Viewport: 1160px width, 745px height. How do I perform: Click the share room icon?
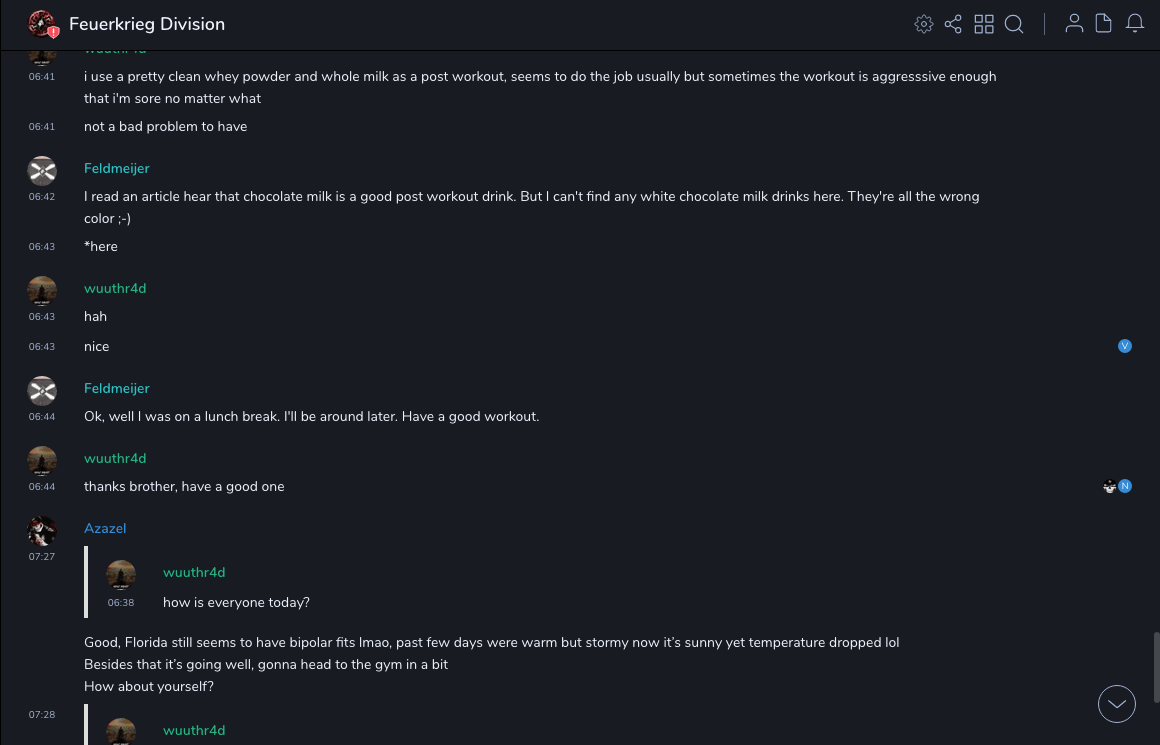coord(953,24)
